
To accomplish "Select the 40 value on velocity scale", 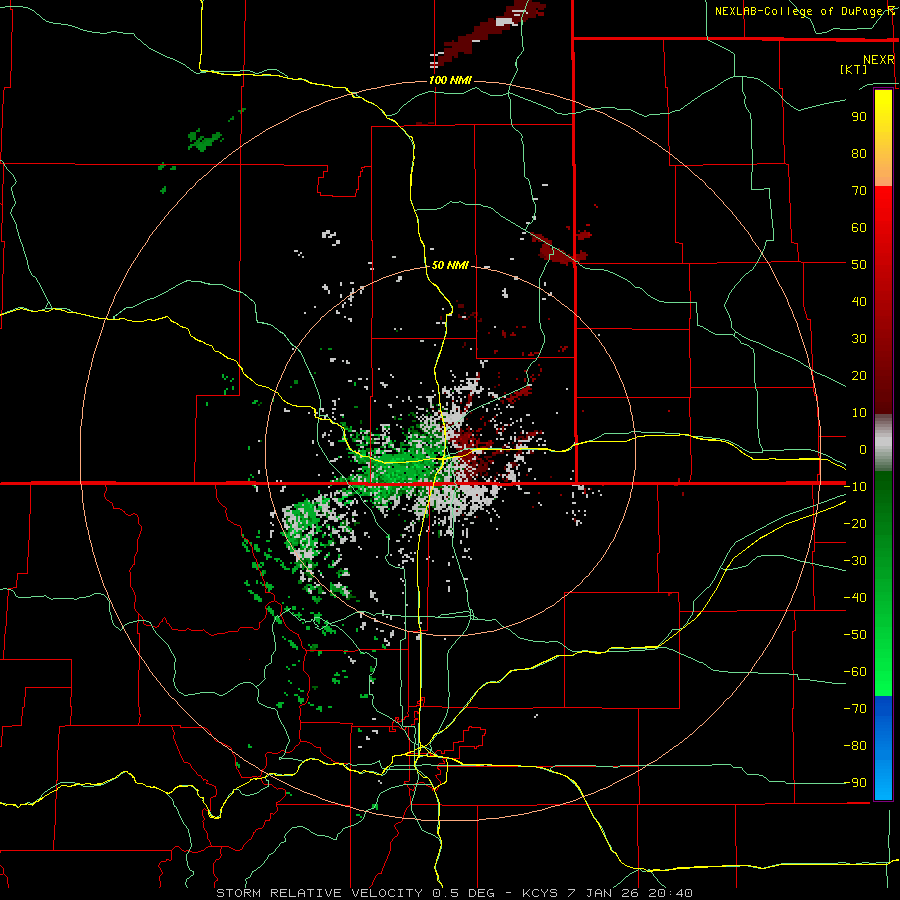I will coord(859,301).
